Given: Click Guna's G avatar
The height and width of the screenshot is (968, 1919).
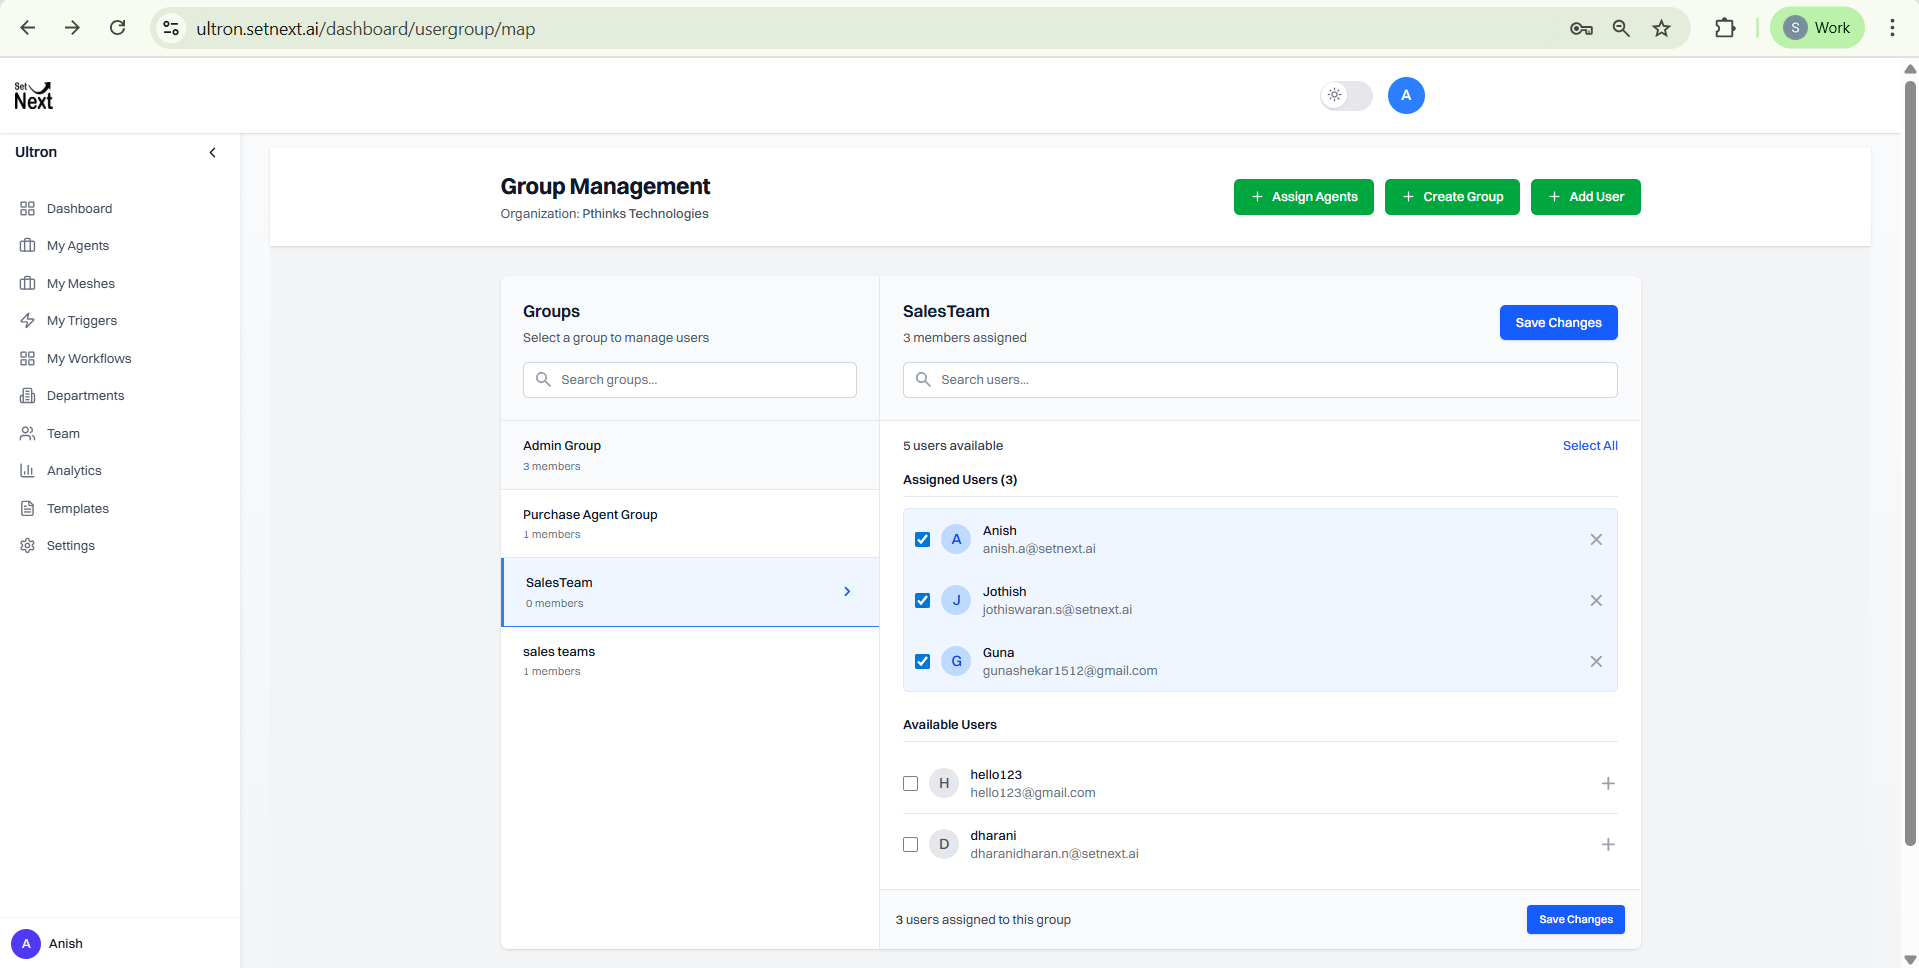Looking at the screenshot, I should click(956, 662).
